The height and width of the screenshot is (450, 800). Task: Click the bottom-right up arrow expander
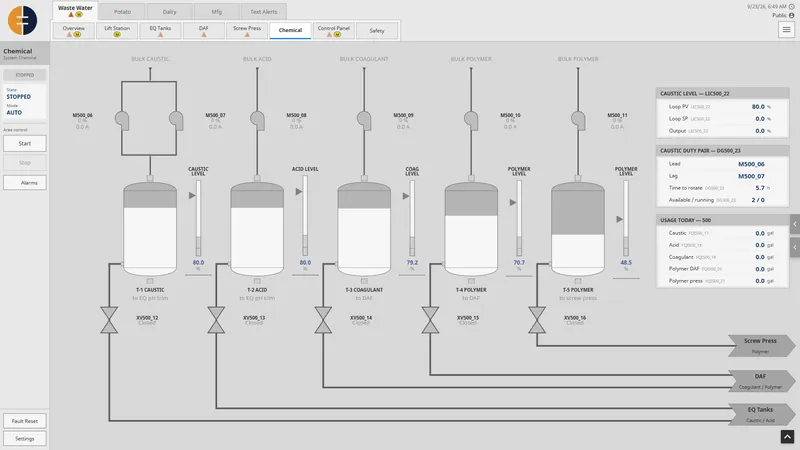[x=787, y=437]
